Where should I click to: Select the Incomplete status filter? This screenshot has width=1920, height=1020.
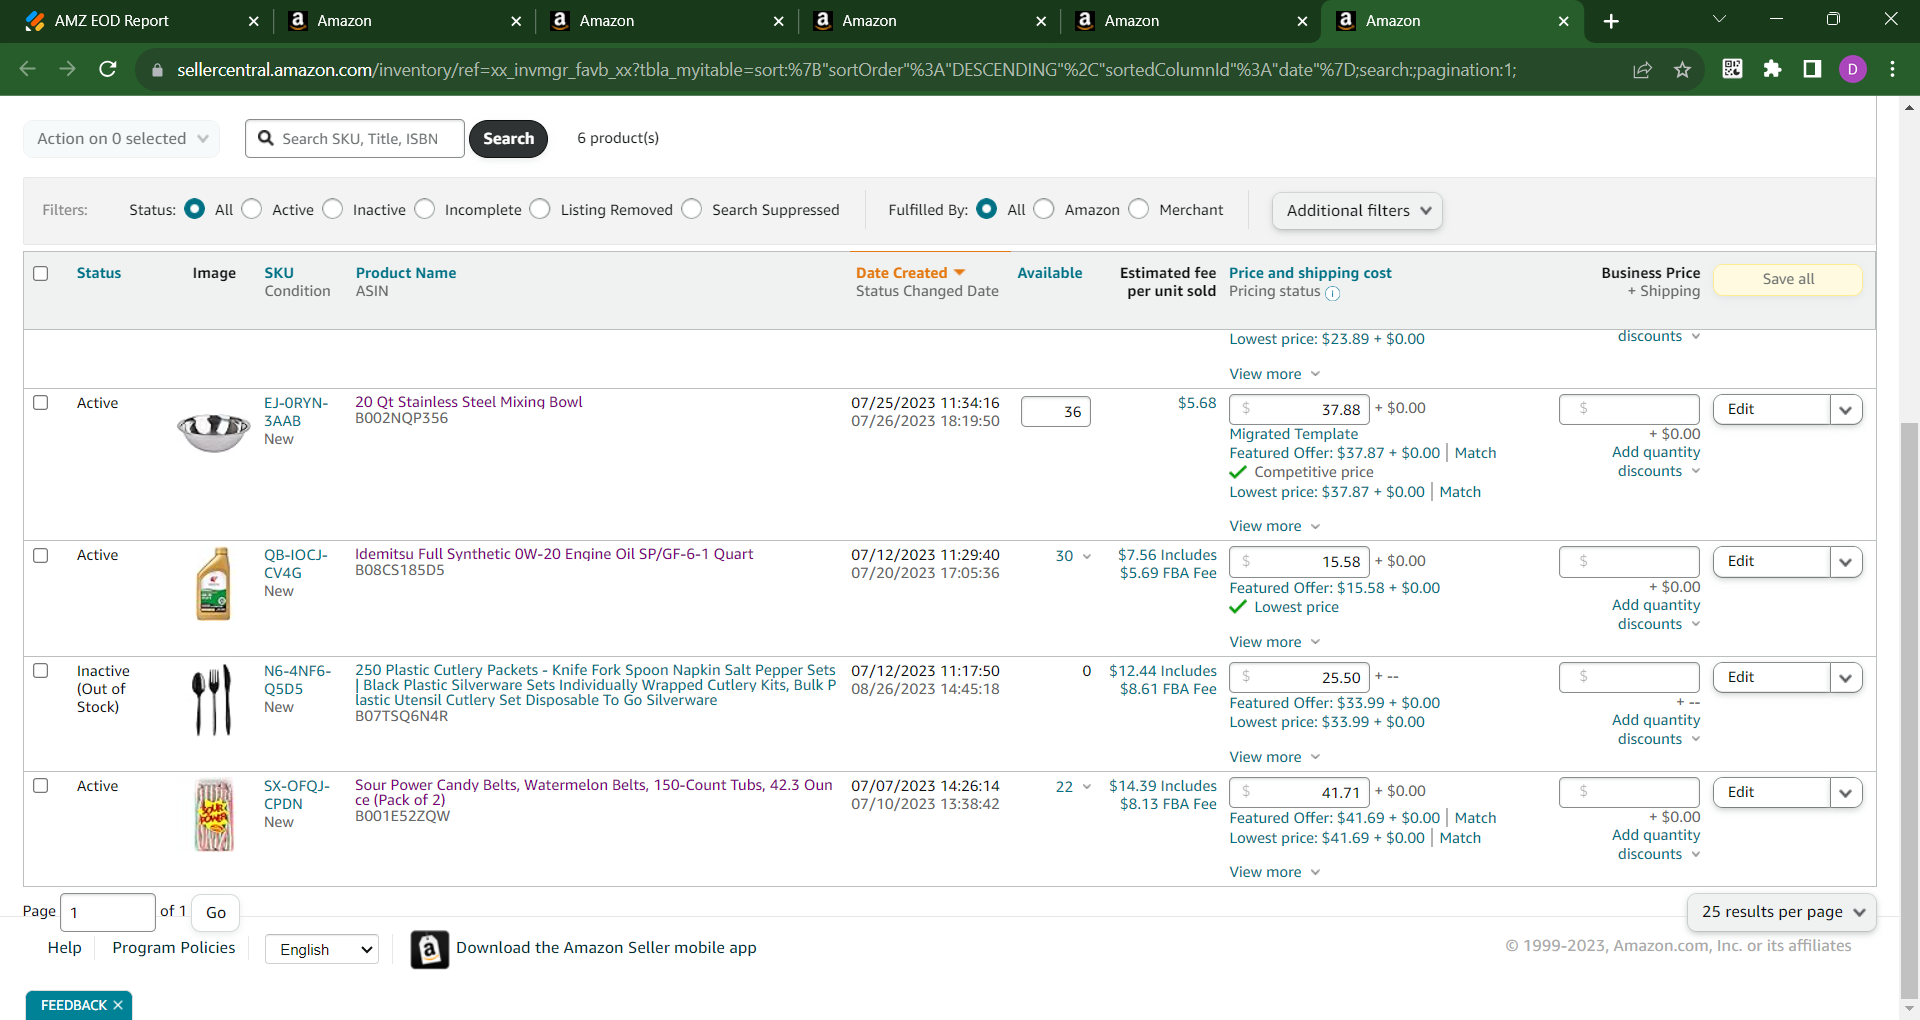coord(425,209)
